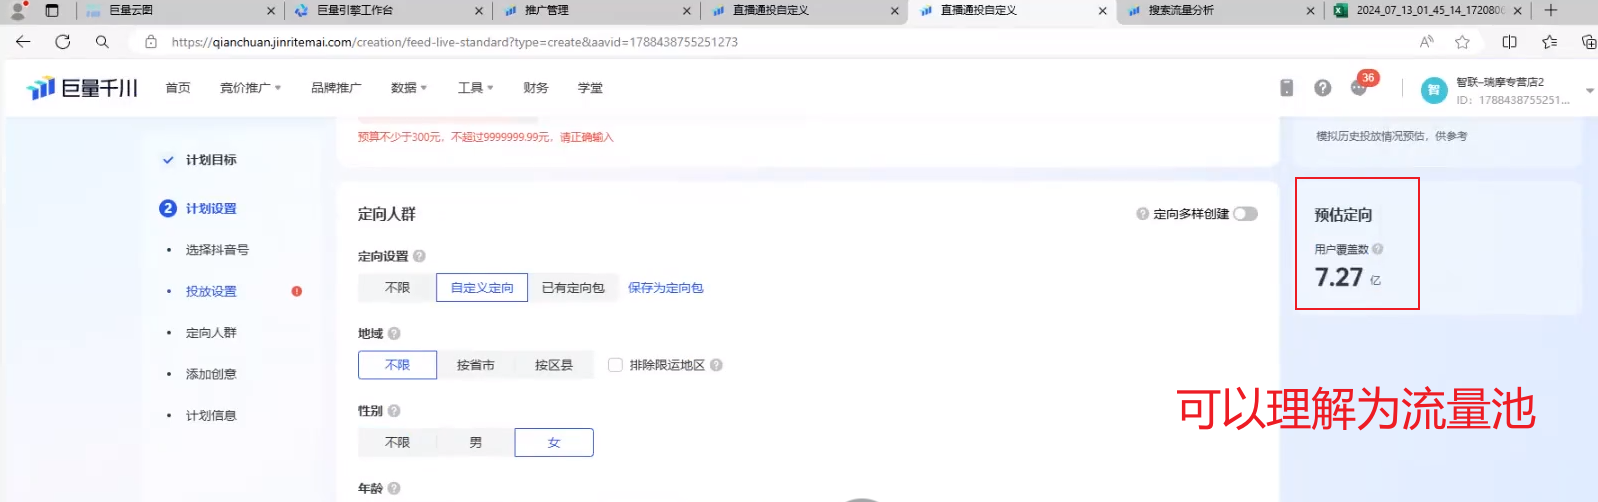Viewport: 1598px width, 502px height.
Task: Switch to the 搜索流量分析 browser tab
Action: [1180, 11]
